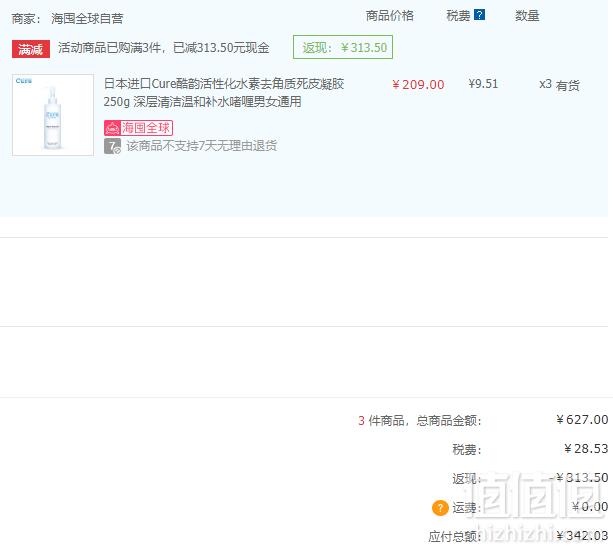Image resolution: width=613 pixels, height=551 pixels.
Task: Click the 数量 column header
Action: pos(527,16)
